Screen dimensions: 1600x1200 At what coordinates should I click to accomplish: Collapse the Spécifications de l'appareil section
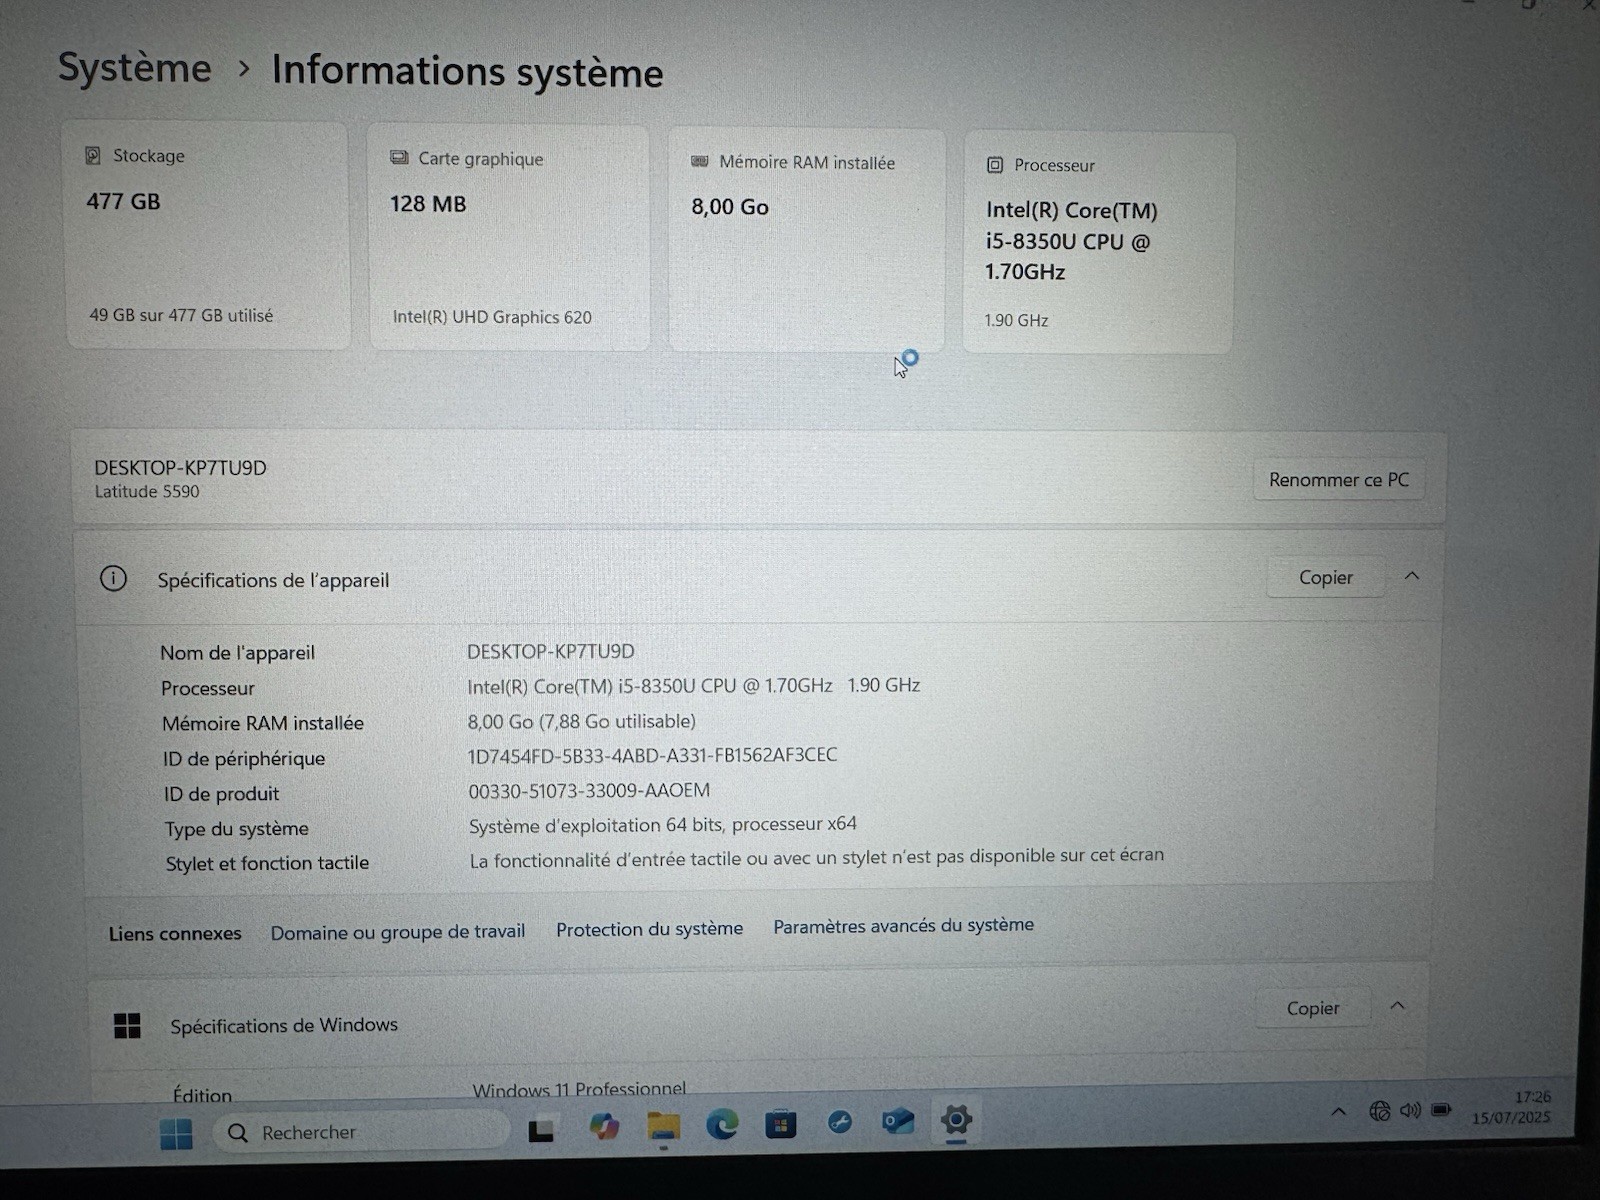(1412, 576)
